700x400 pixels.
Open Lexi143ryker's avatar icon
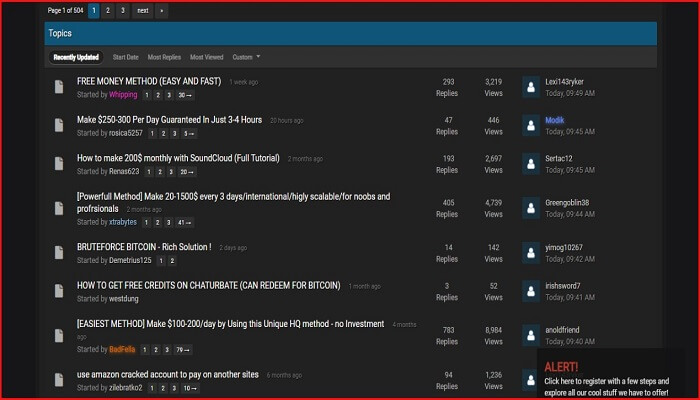coord(530,87)
